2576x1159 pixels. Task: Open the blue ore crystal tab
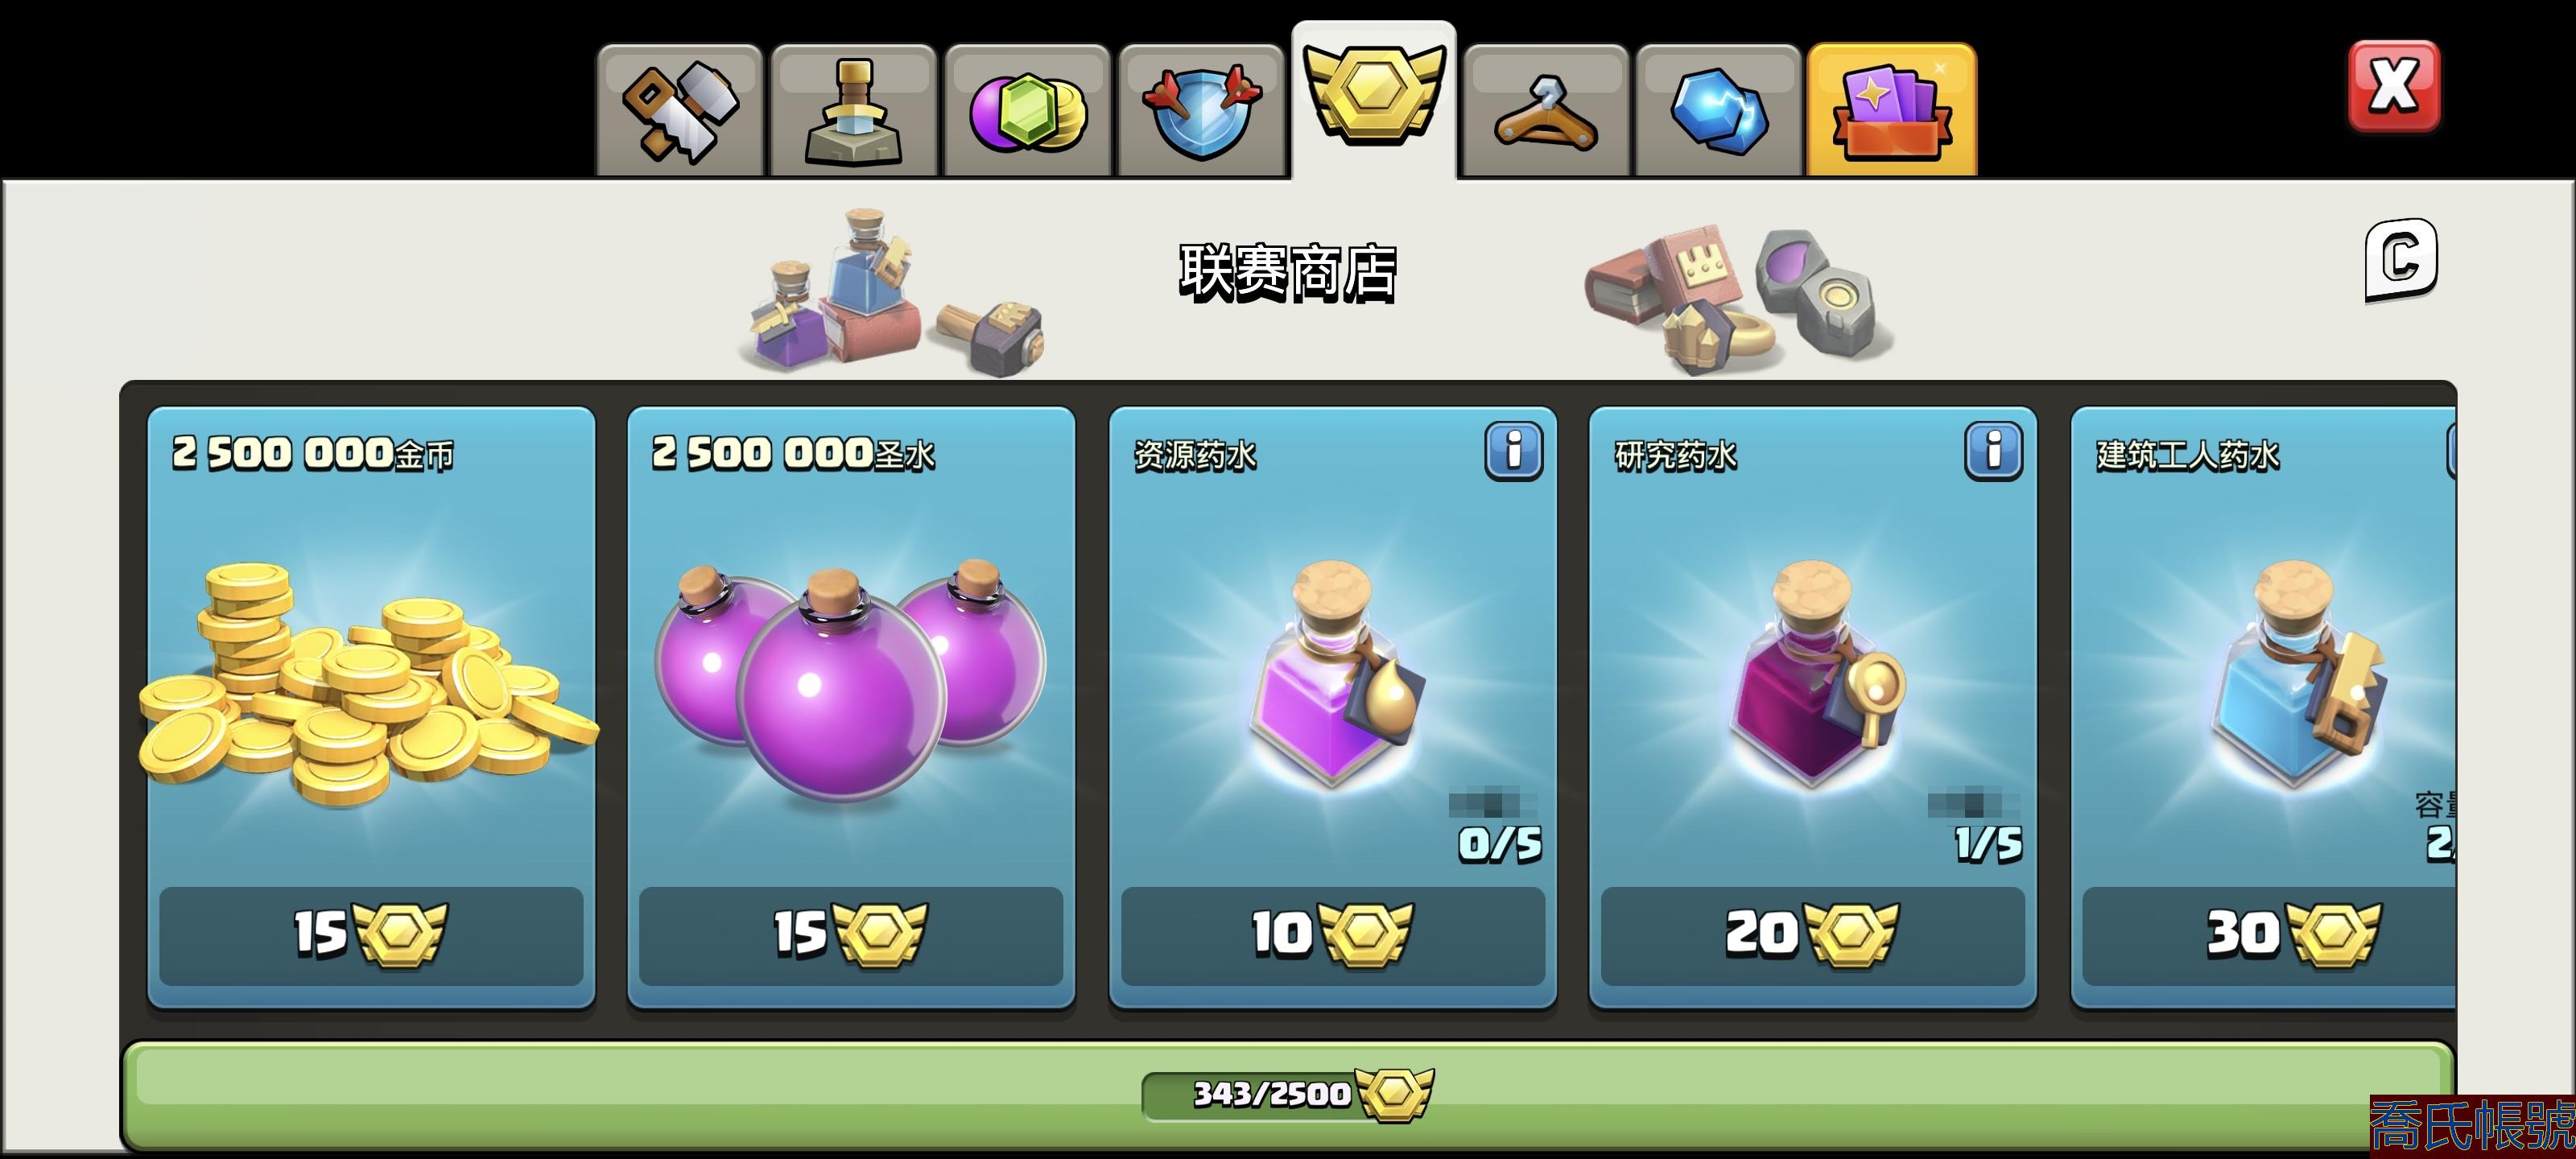click(x=1719, y=110)
